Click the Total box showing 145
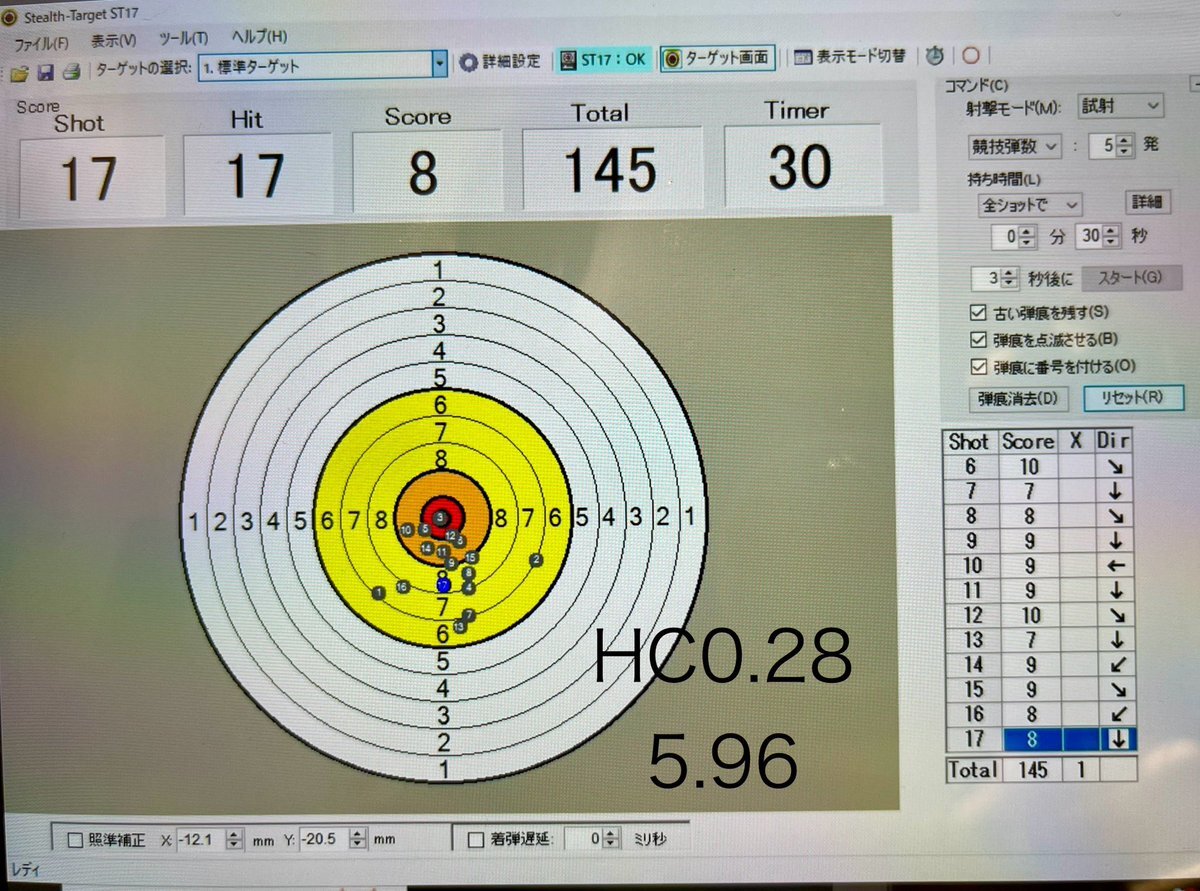Screen dimensions: 1200x891 coord(612,168)
